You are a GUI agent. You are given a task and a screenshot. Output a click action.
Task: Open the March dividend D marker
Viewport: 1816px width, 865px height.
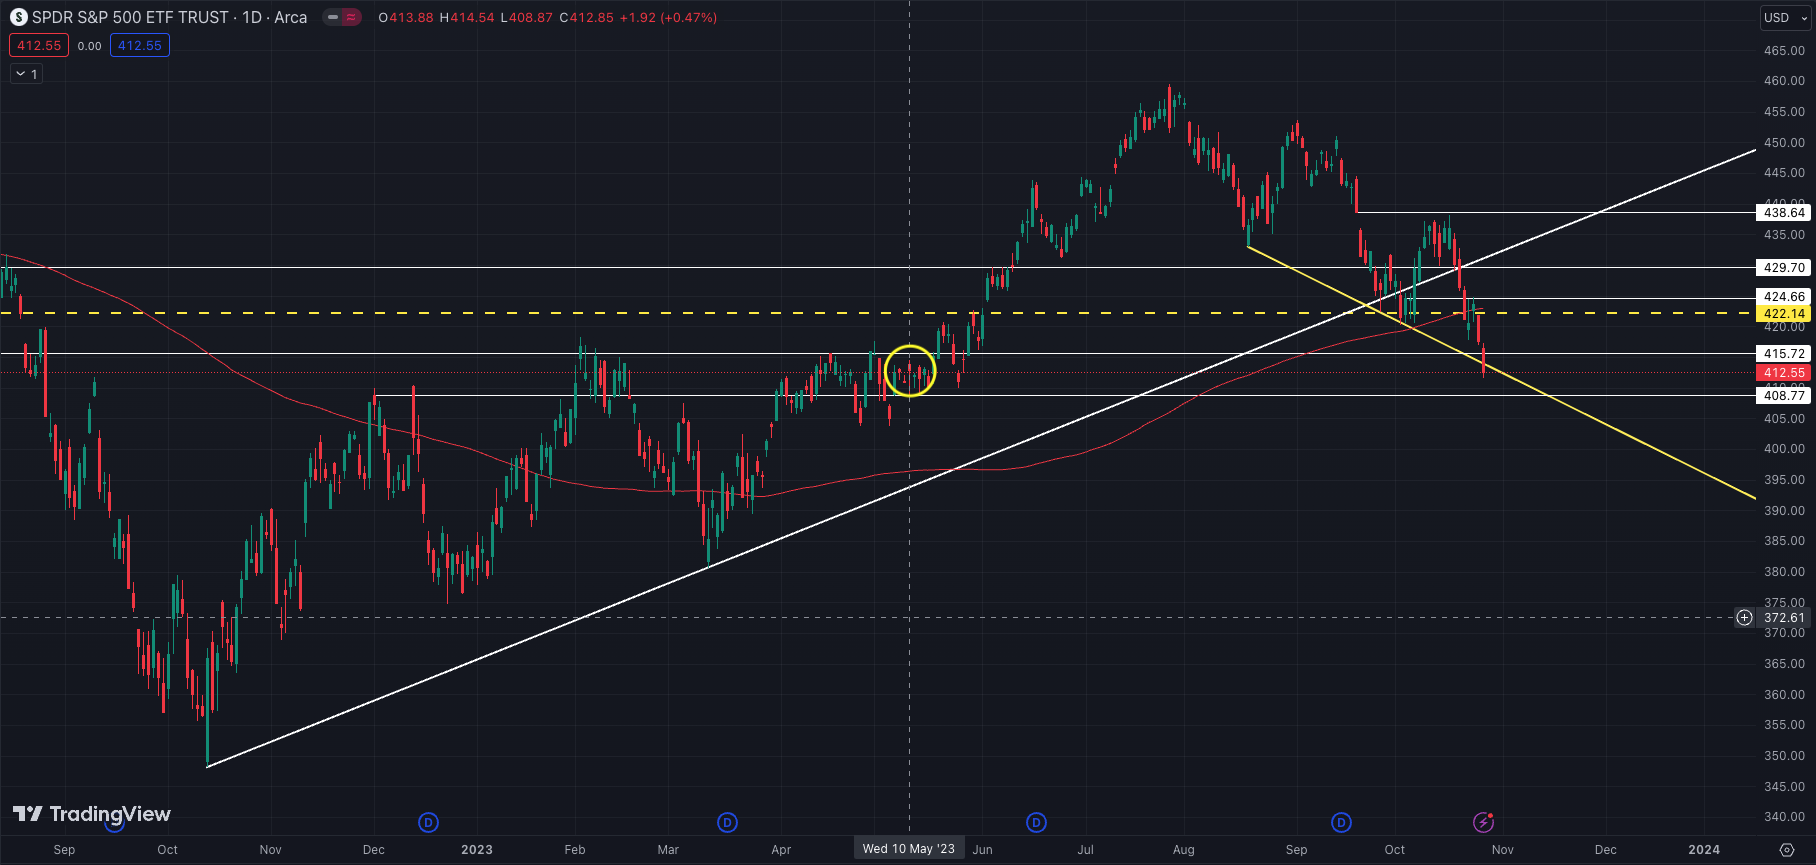[x=727, y=822]
